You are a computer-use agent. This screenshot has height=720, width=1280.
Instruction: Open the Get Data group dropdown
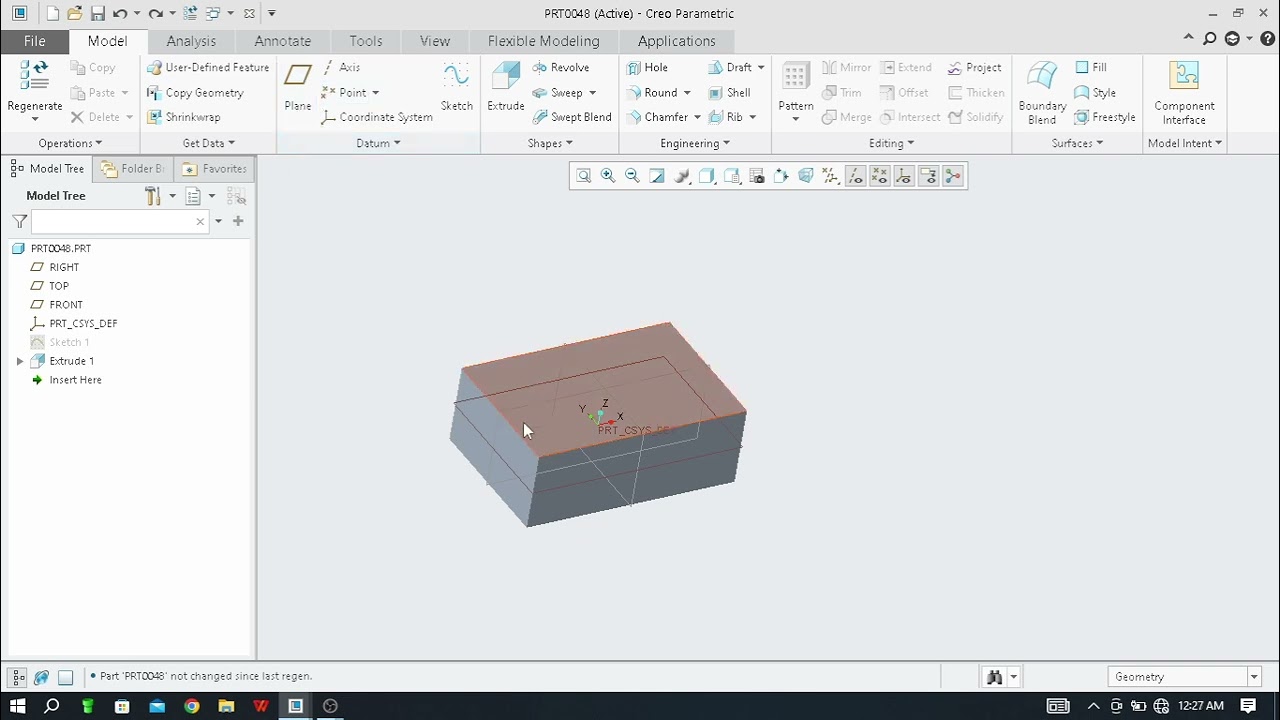pos(209,143)
